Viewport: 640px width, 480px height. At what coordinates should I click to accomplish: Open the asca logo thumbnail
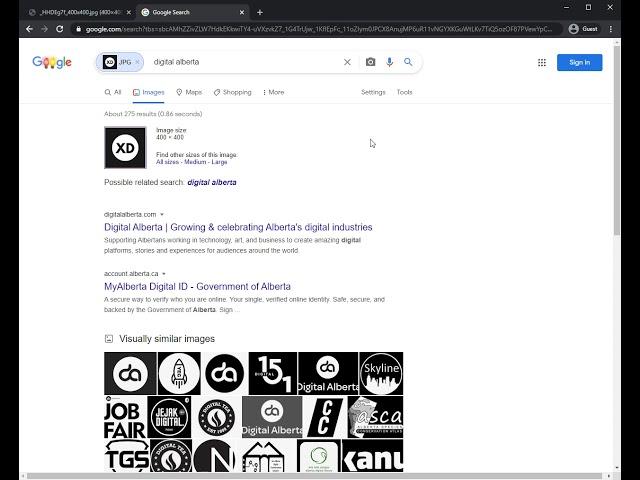[x=376, y=417]
